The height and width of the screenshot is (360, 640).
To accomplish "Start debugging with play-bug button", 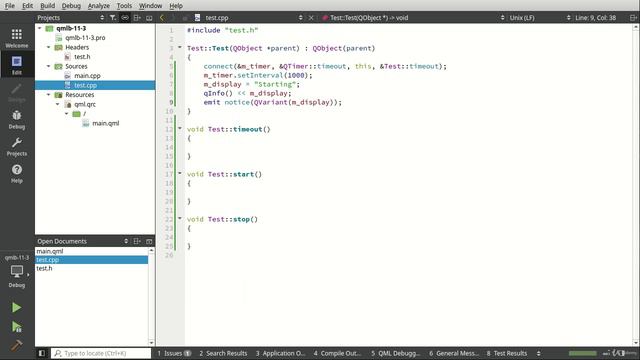I will (16, 326).
